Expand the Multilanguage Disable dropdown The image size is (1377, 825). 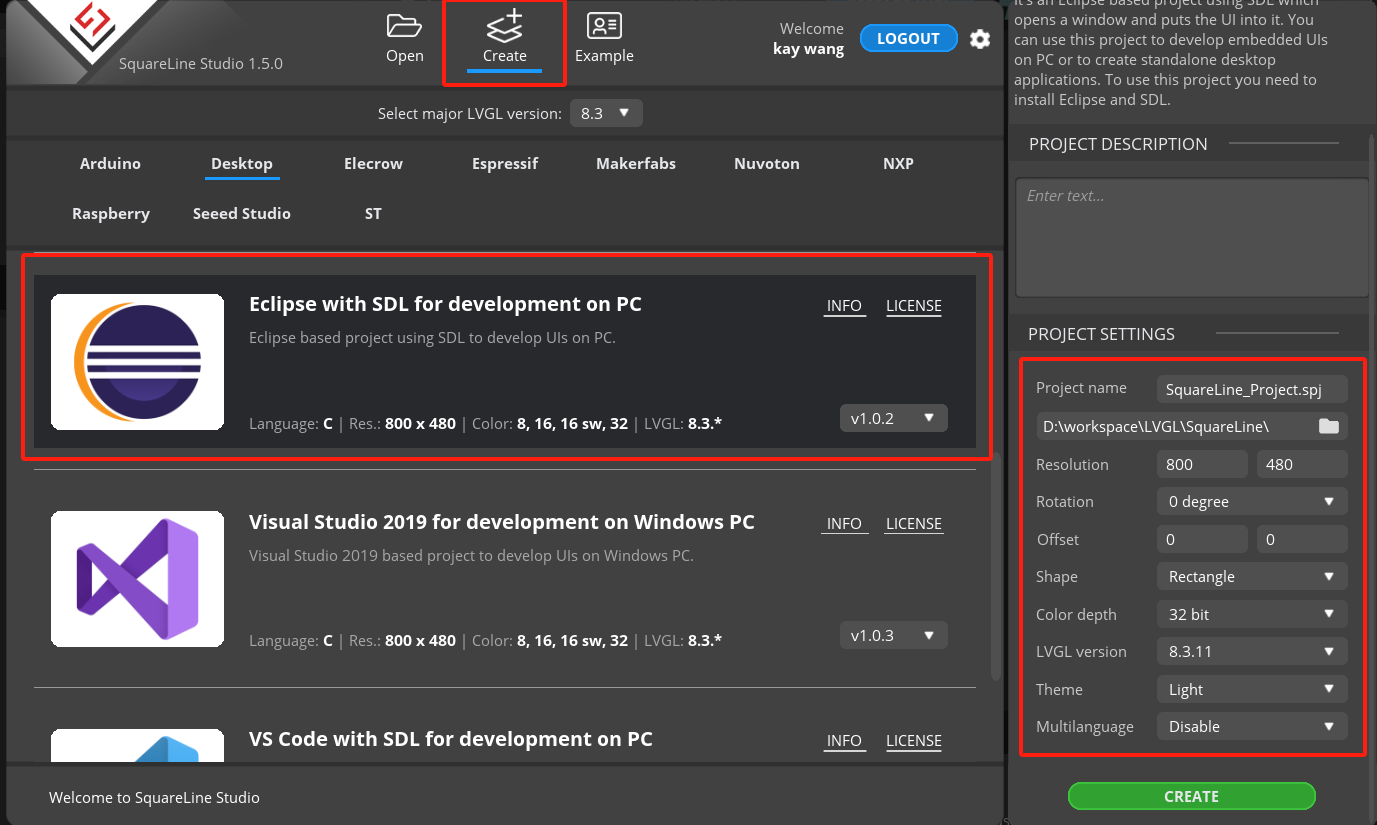coord(1252,726)
